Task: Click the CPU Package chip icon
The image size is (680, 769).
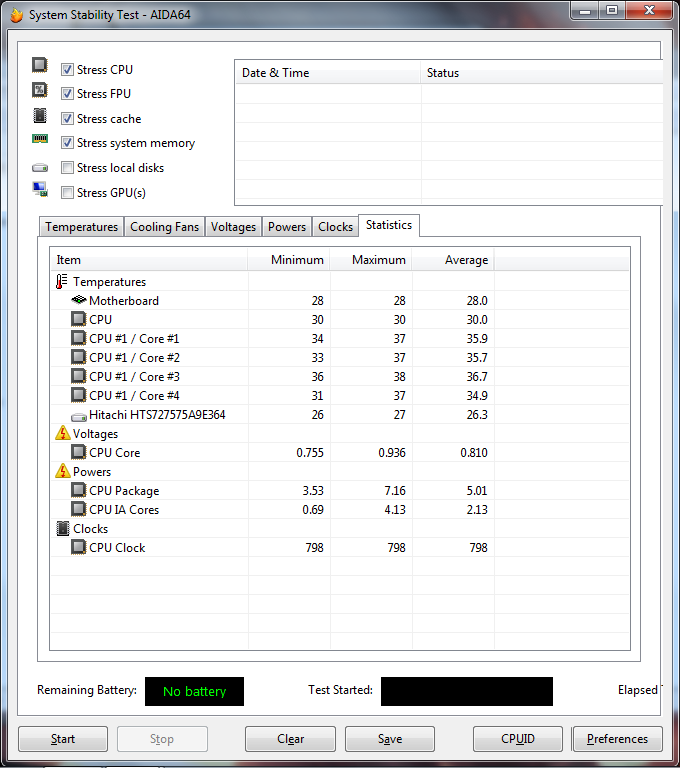Action: coord(78,490)
